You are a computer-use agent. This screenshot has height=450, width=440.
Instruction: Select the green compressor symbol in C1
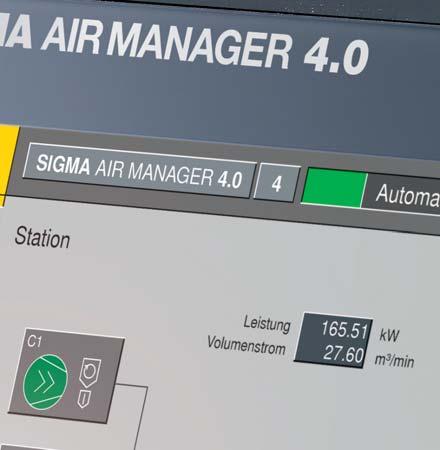coord(46,382)
